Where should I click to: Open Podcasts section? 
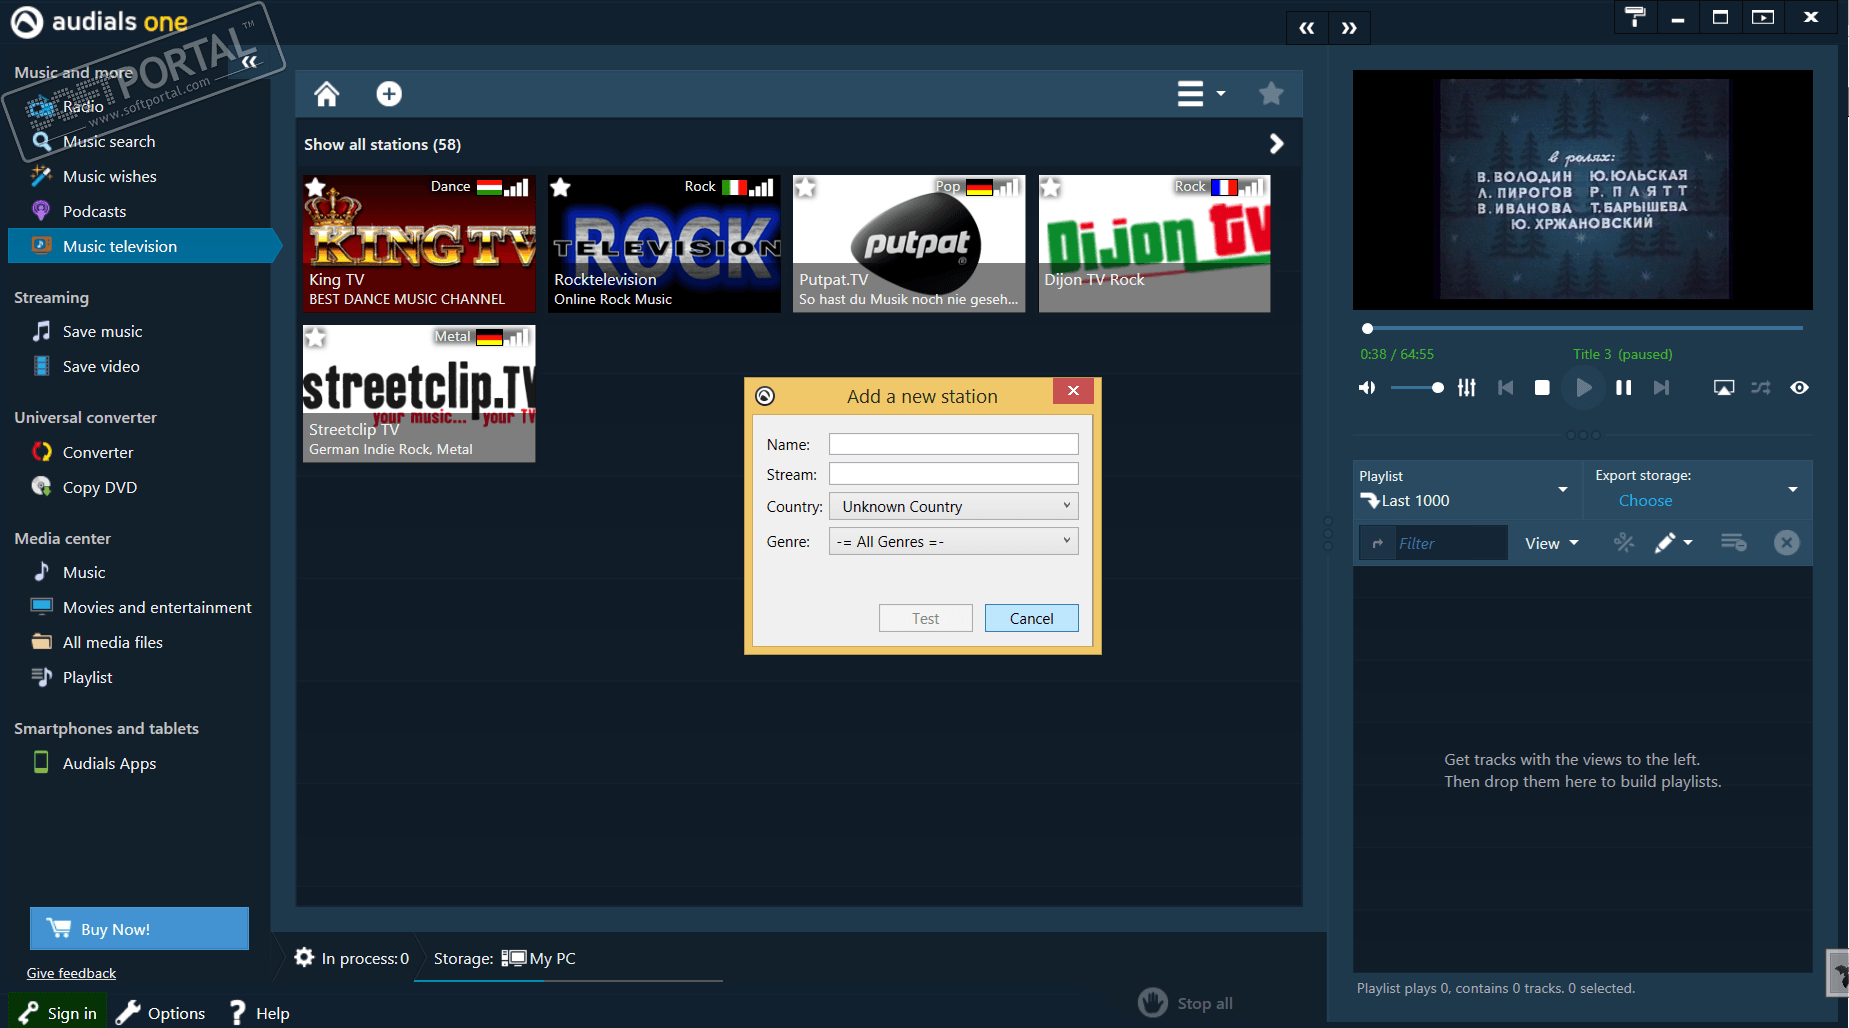(94, 211)
